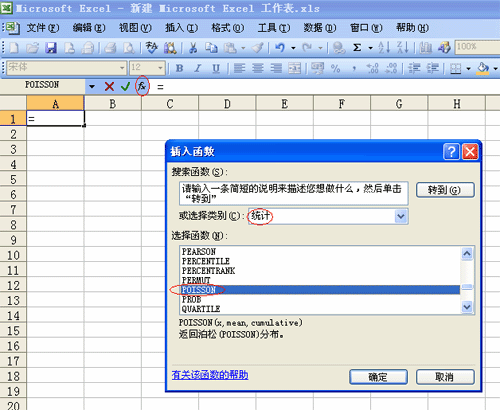Toggle Italic formatting
The height and width of the screenshot is (410, 500).
[198, 69]
